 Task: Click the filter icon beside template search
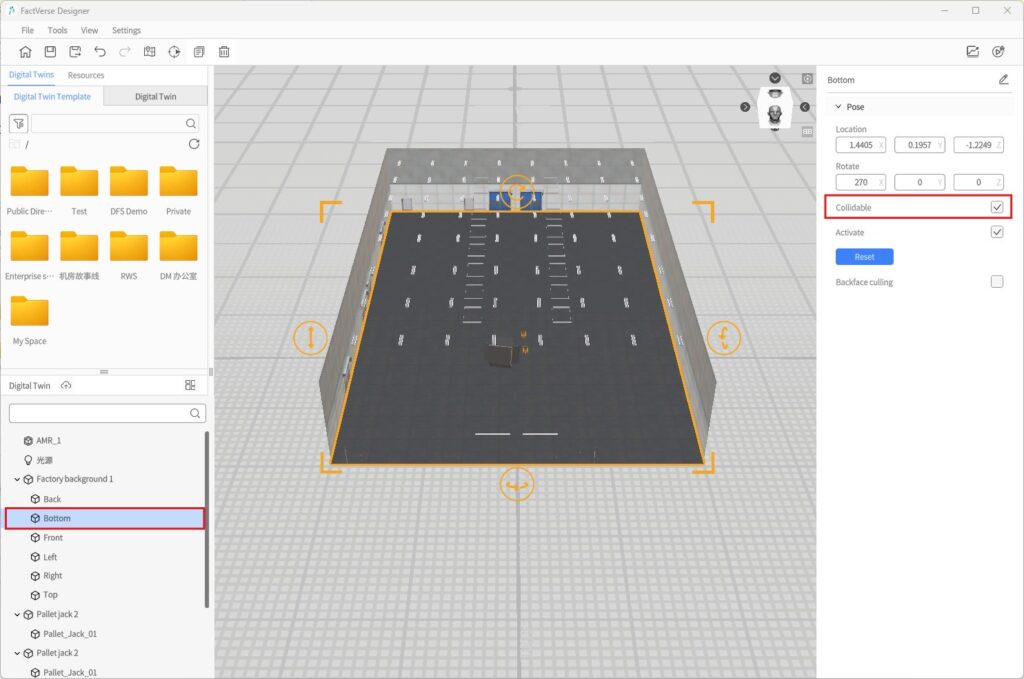tap(18, 124)
